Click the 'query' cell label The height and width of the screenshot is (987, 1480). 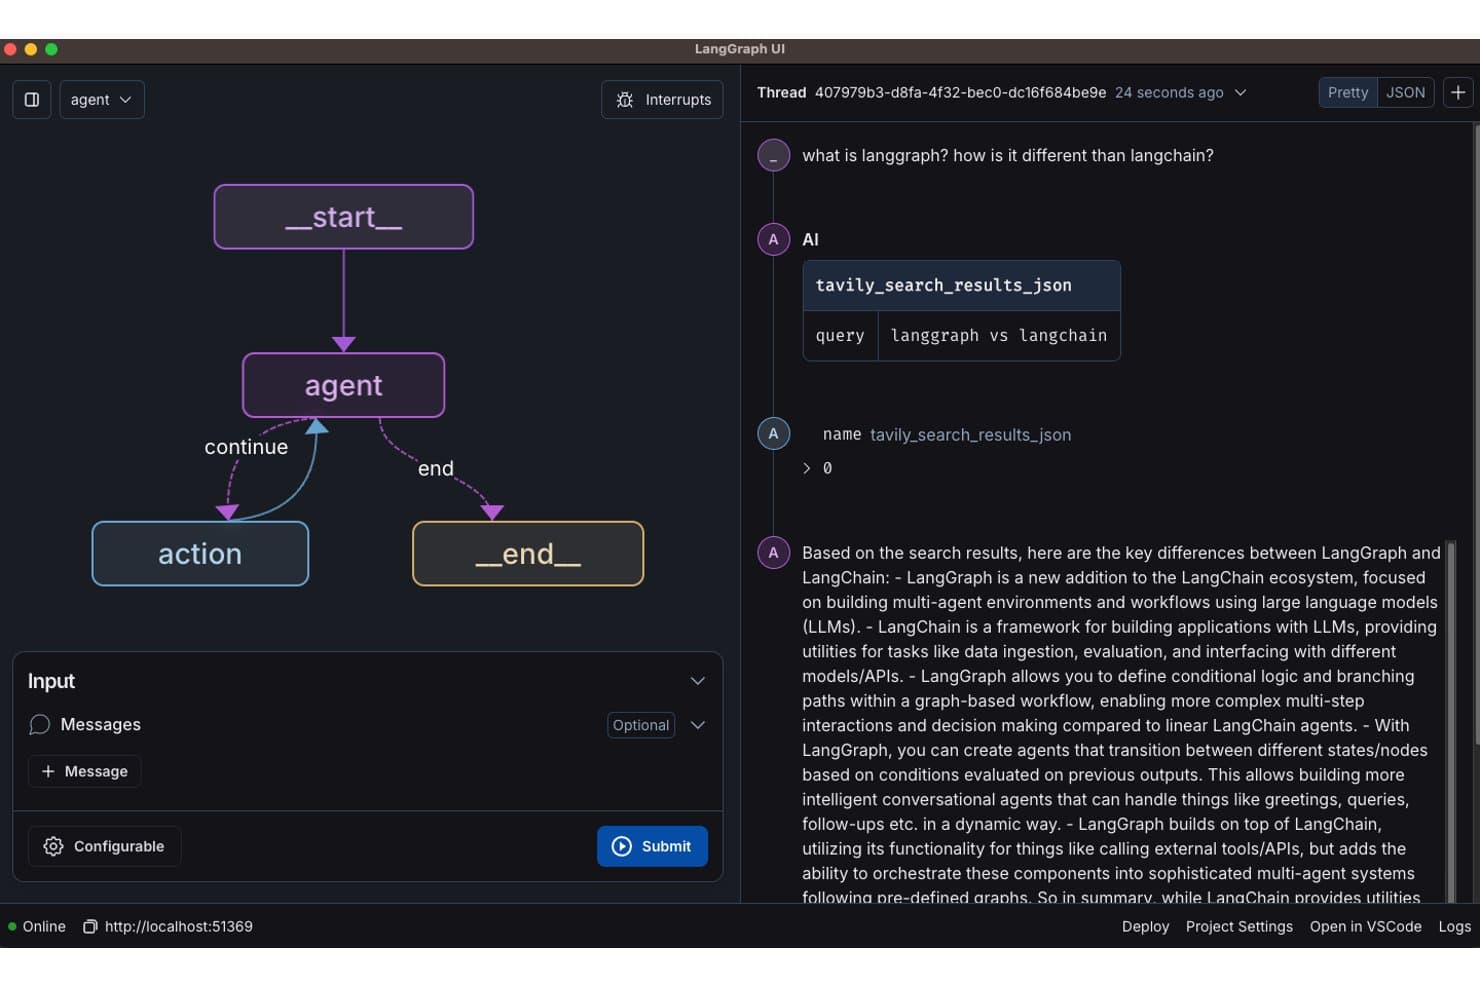(840, 336)
